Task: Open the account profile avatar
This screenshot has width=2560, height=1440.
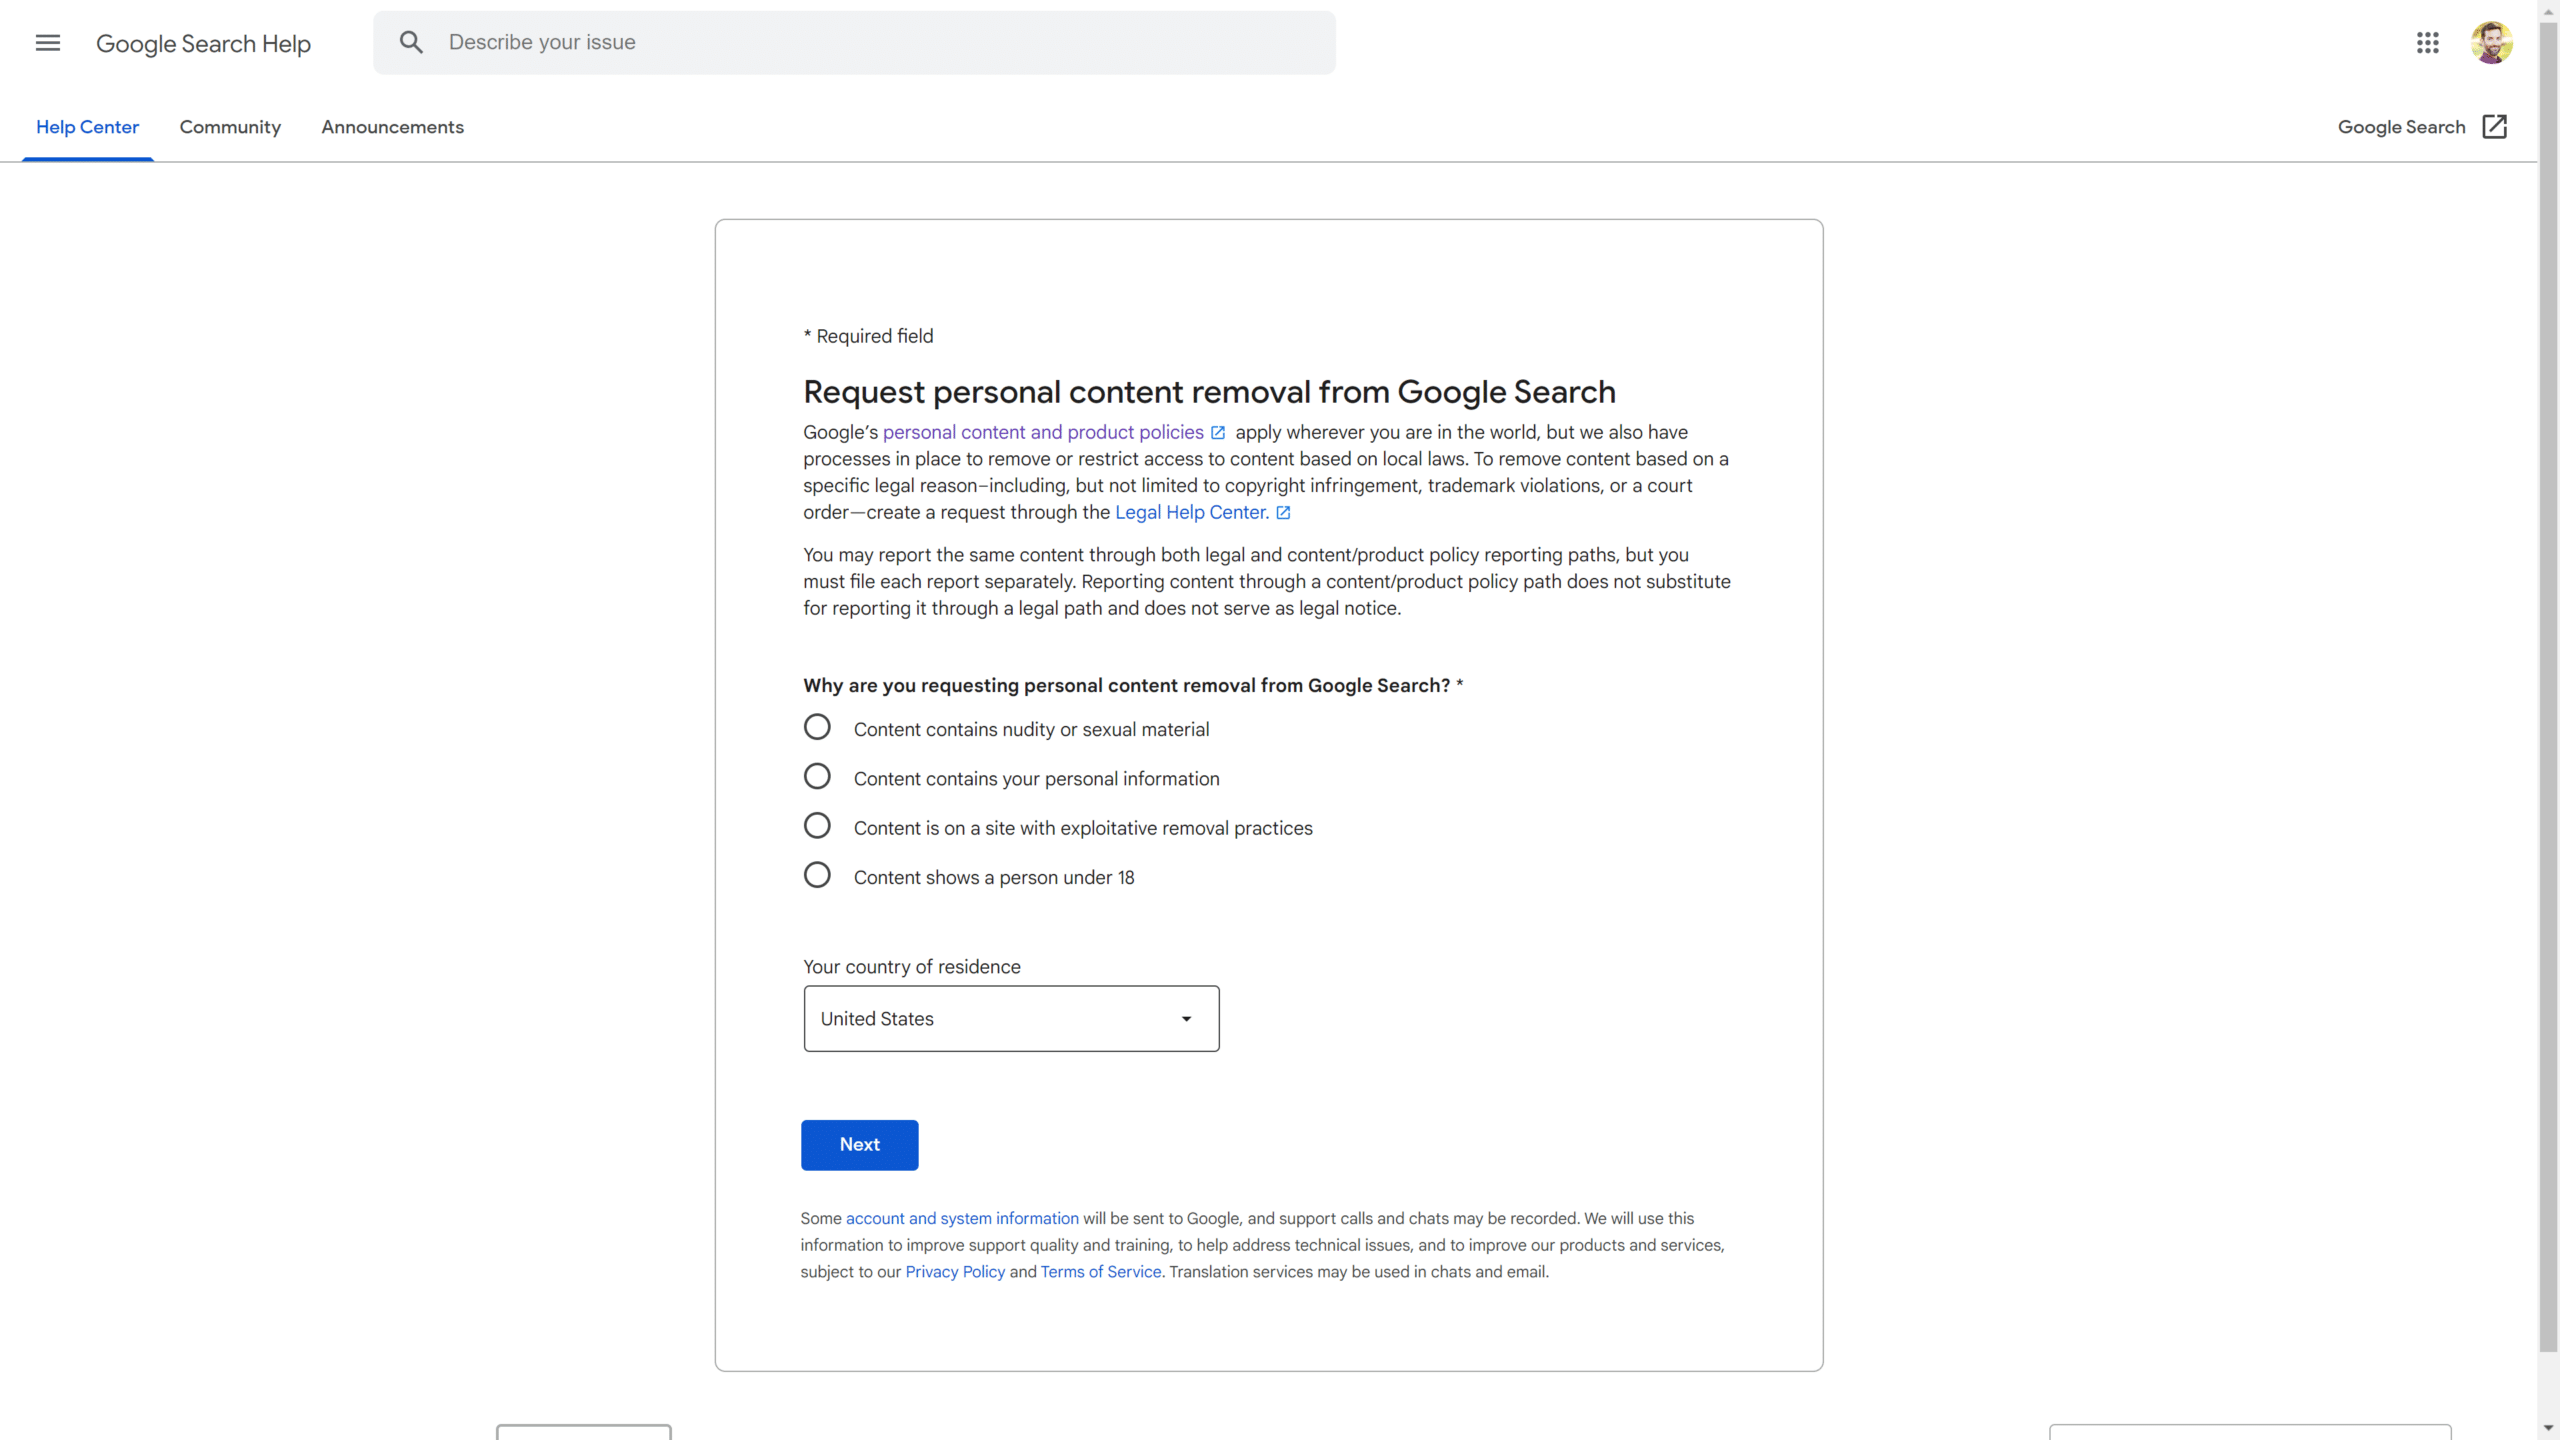Action: (x=2491, y=43)
